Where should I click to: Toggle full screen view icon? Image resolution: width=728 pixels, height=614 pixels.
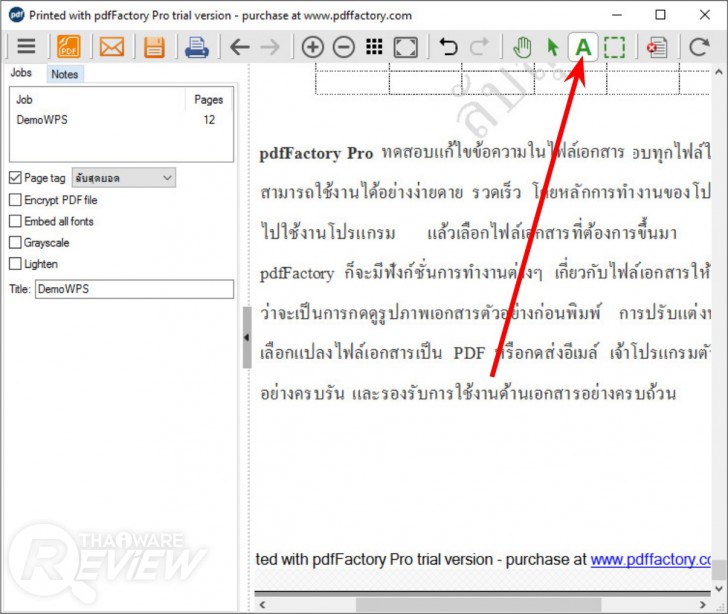tap(405, 47)
